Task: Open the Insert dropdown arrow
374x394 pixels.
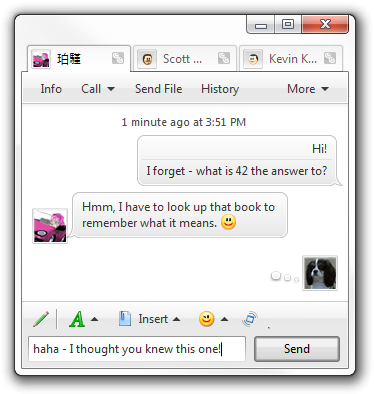Action: coord(176,319)
